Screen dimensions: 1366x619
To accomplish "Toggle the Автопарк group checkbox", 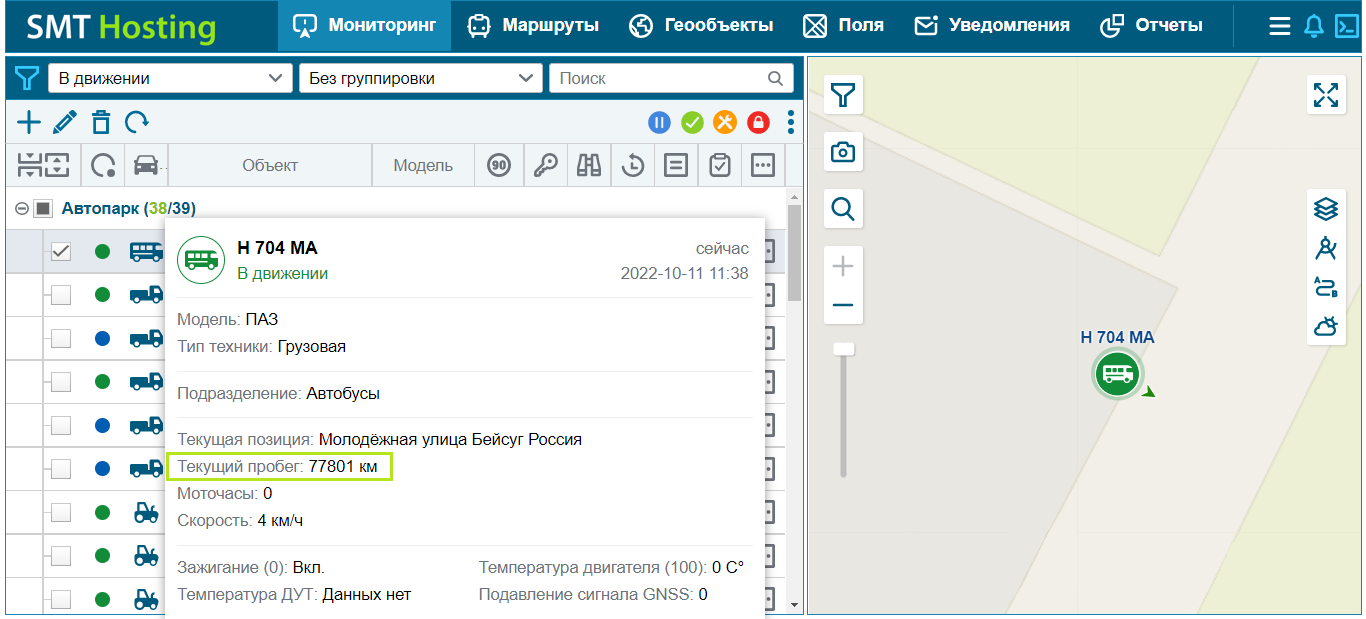I will coord(42,208).
